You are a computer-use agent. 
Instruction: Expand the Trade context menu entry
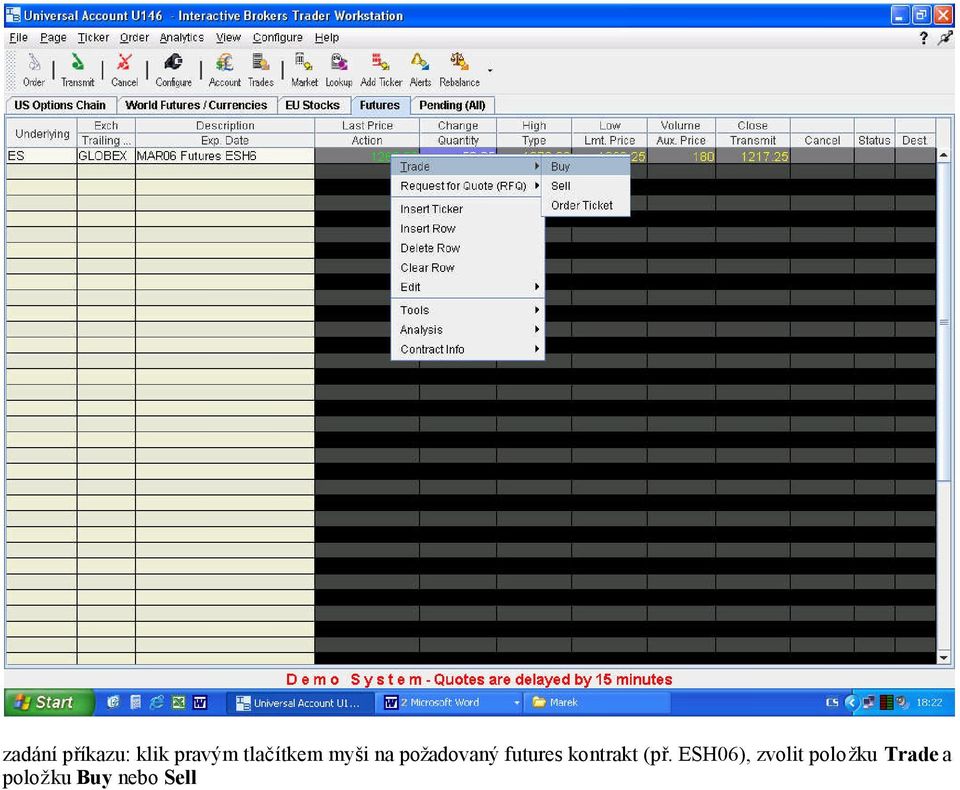coord(468,167)
